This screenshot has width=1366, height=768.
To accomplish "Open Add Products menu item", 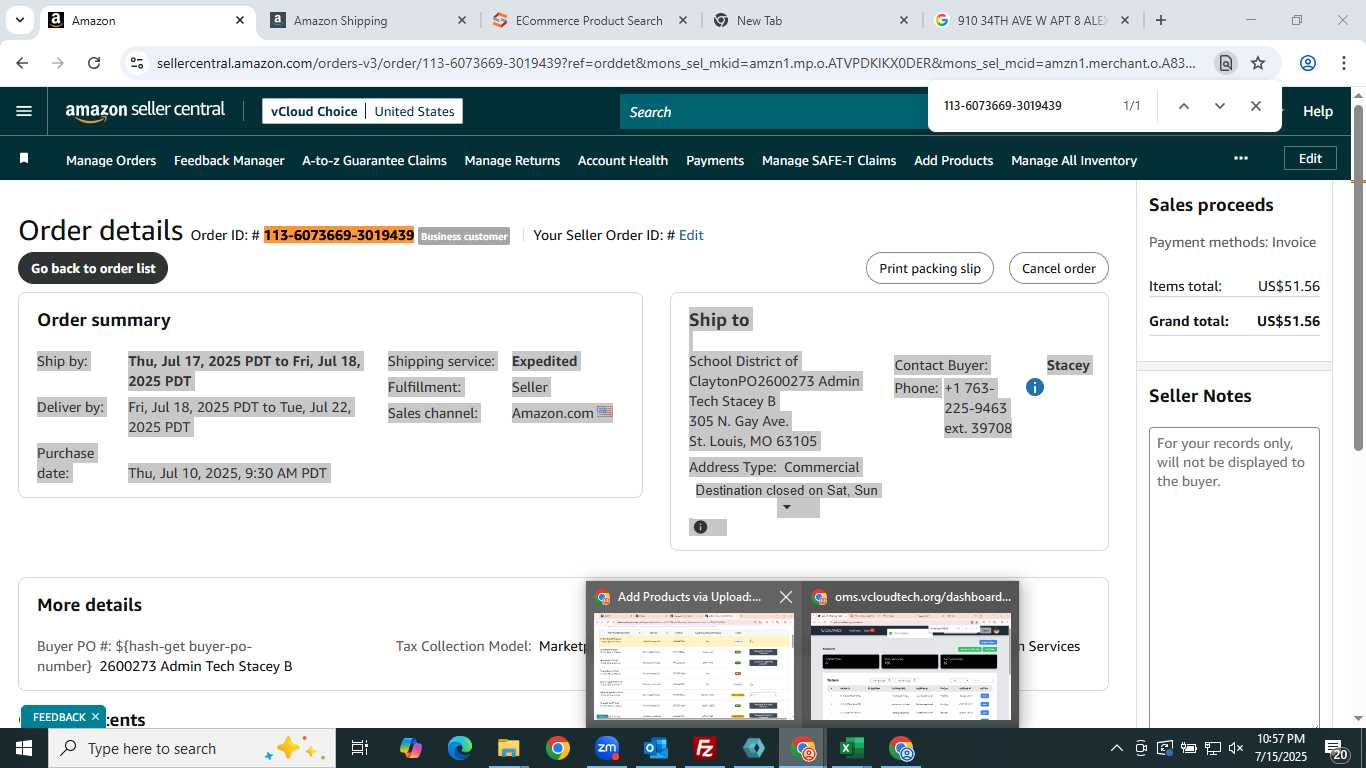I will click(954, 160).
